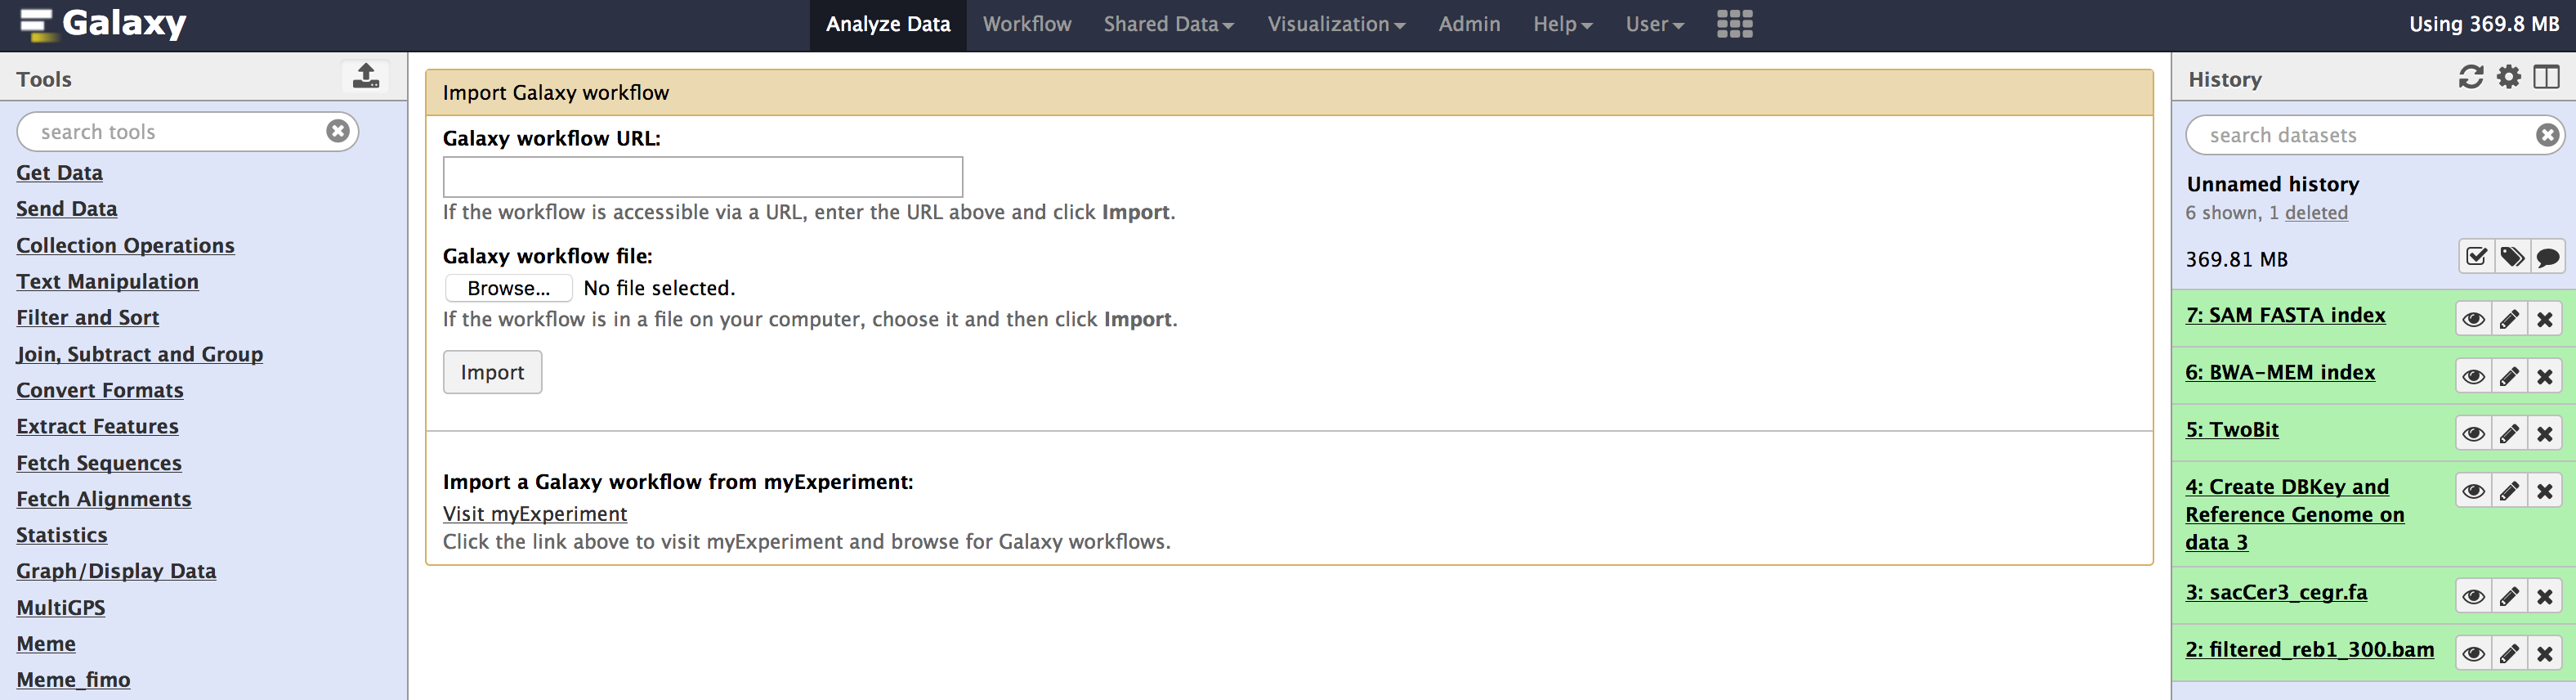Click the Galaxy workflow URL input field

pos(702,177)
